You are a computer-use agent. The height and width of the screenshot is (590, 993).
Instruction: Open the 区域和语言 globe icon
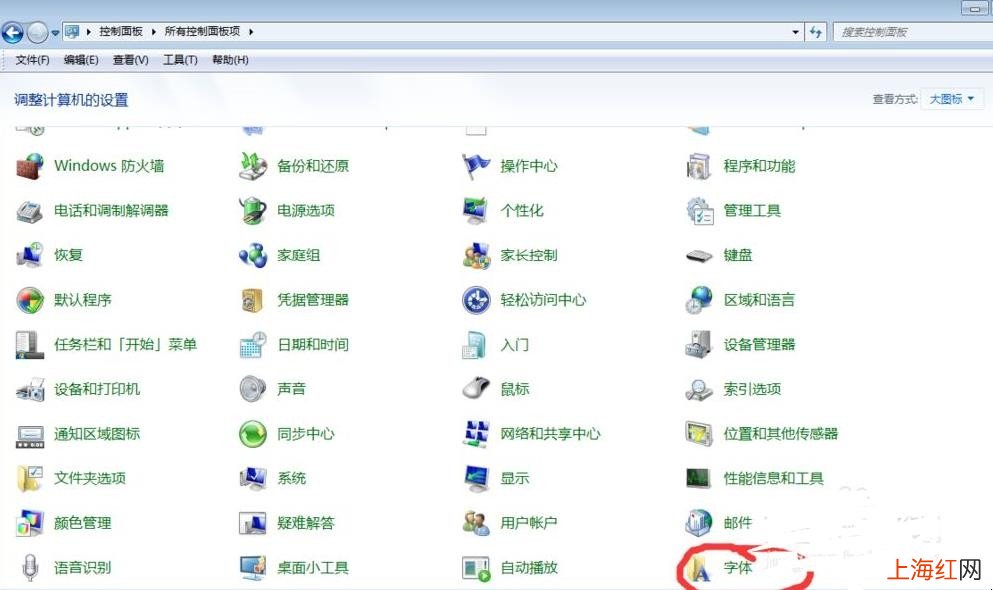[699, 300]
